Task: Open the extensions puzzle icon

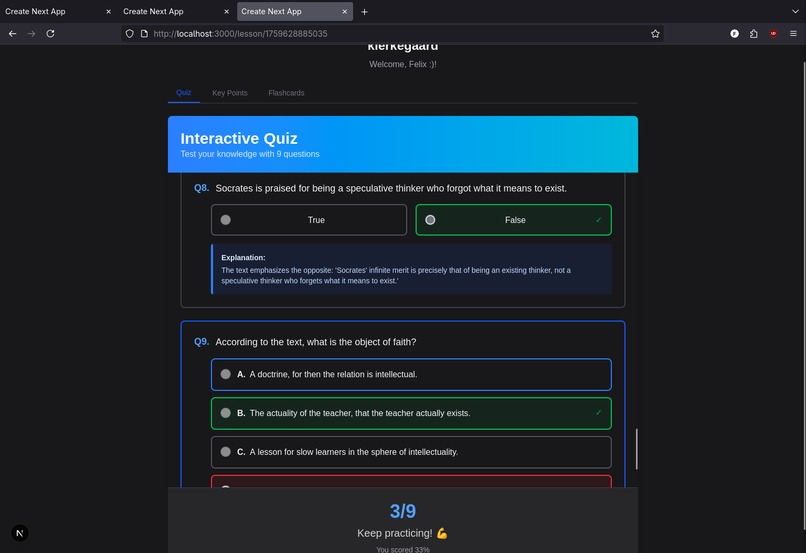Action: pos(754,33)
